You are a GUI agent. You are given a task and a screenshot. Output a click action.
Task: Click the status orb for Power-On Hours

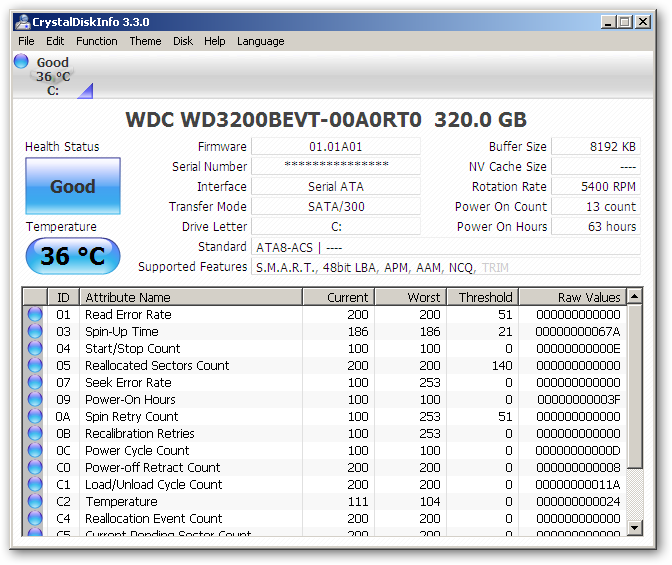click(35, 399)
